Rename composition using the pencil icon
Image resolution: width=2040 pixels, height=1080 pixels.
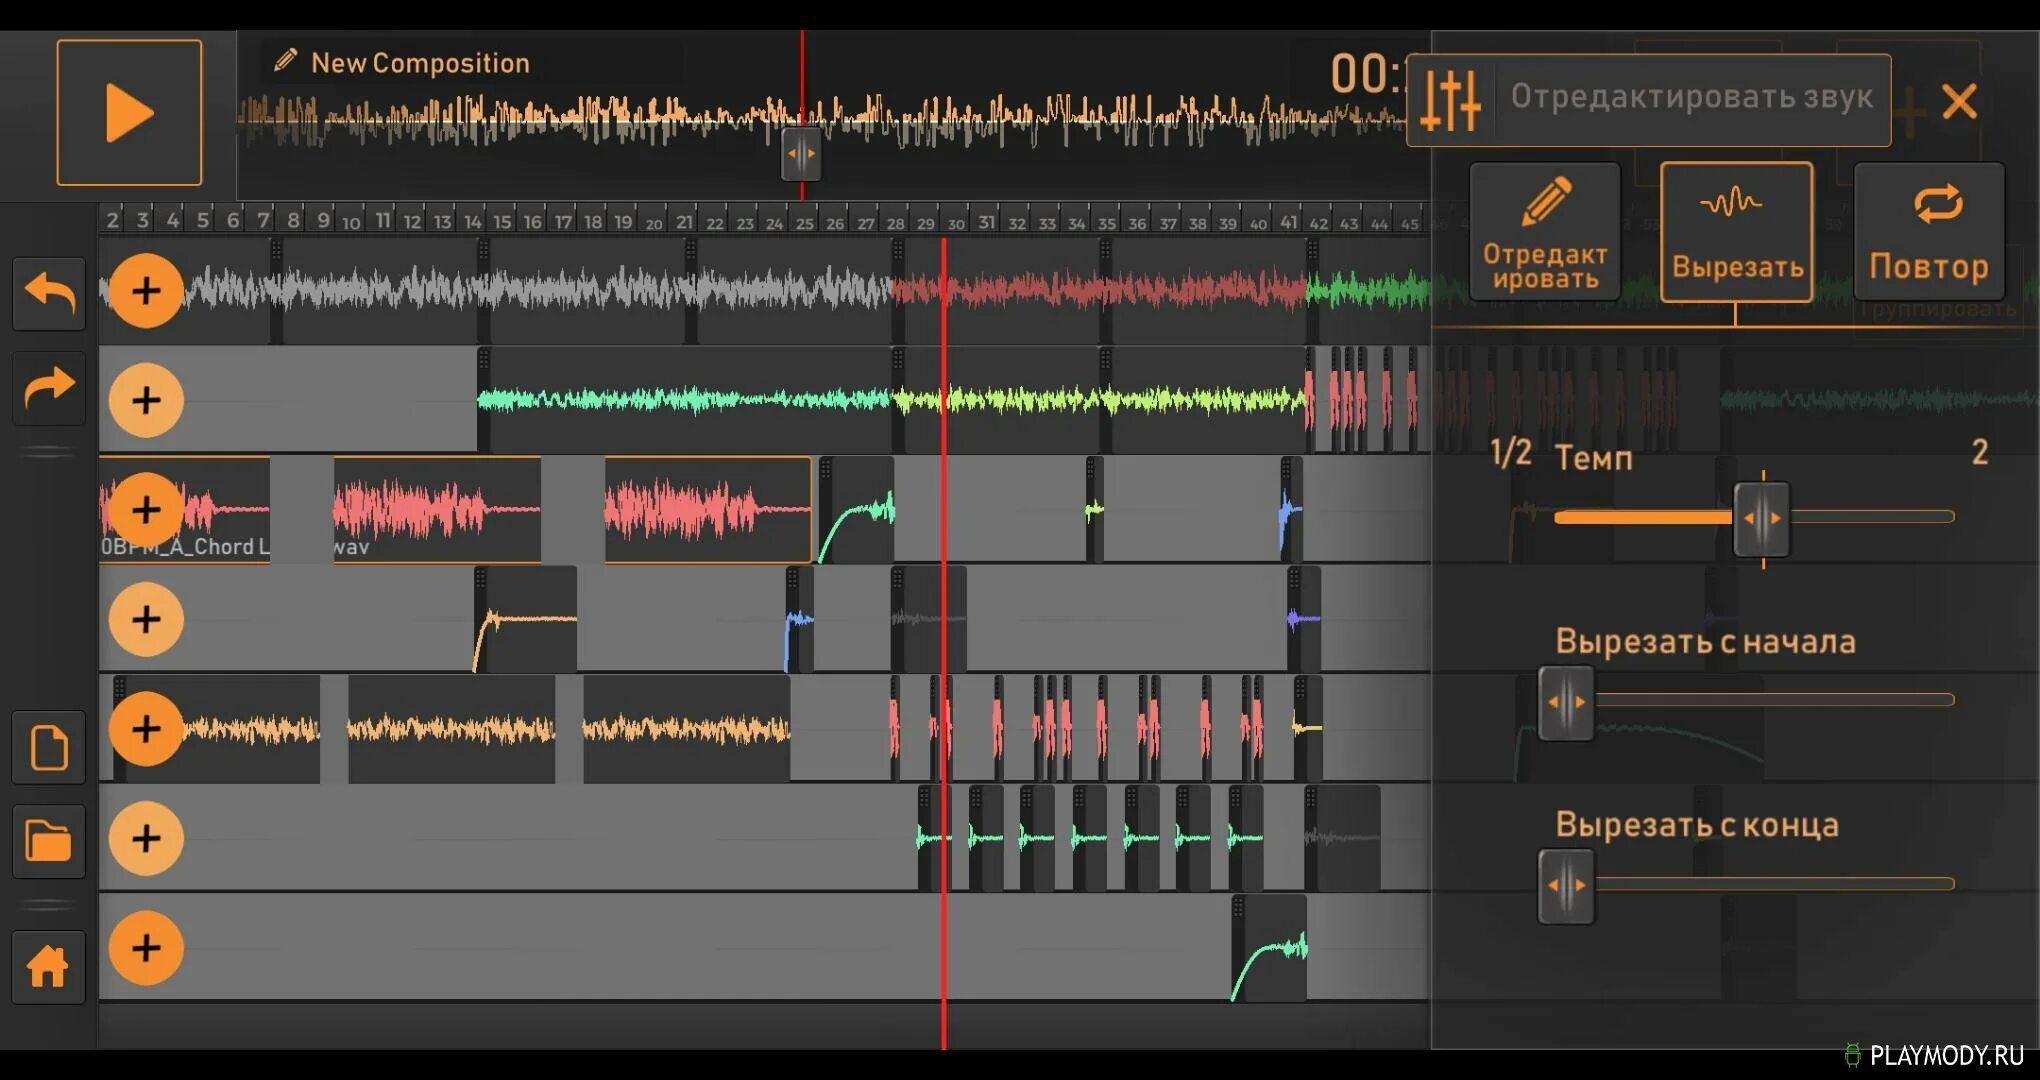point(285,61)
